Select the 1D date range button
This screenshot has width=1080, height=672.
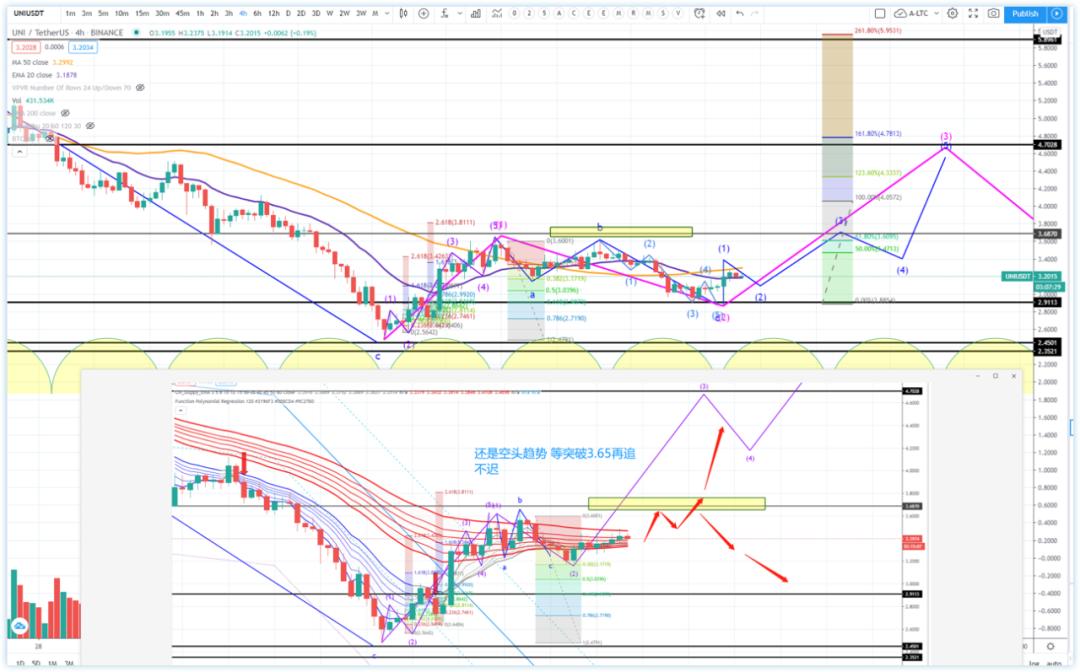(20, 664)
